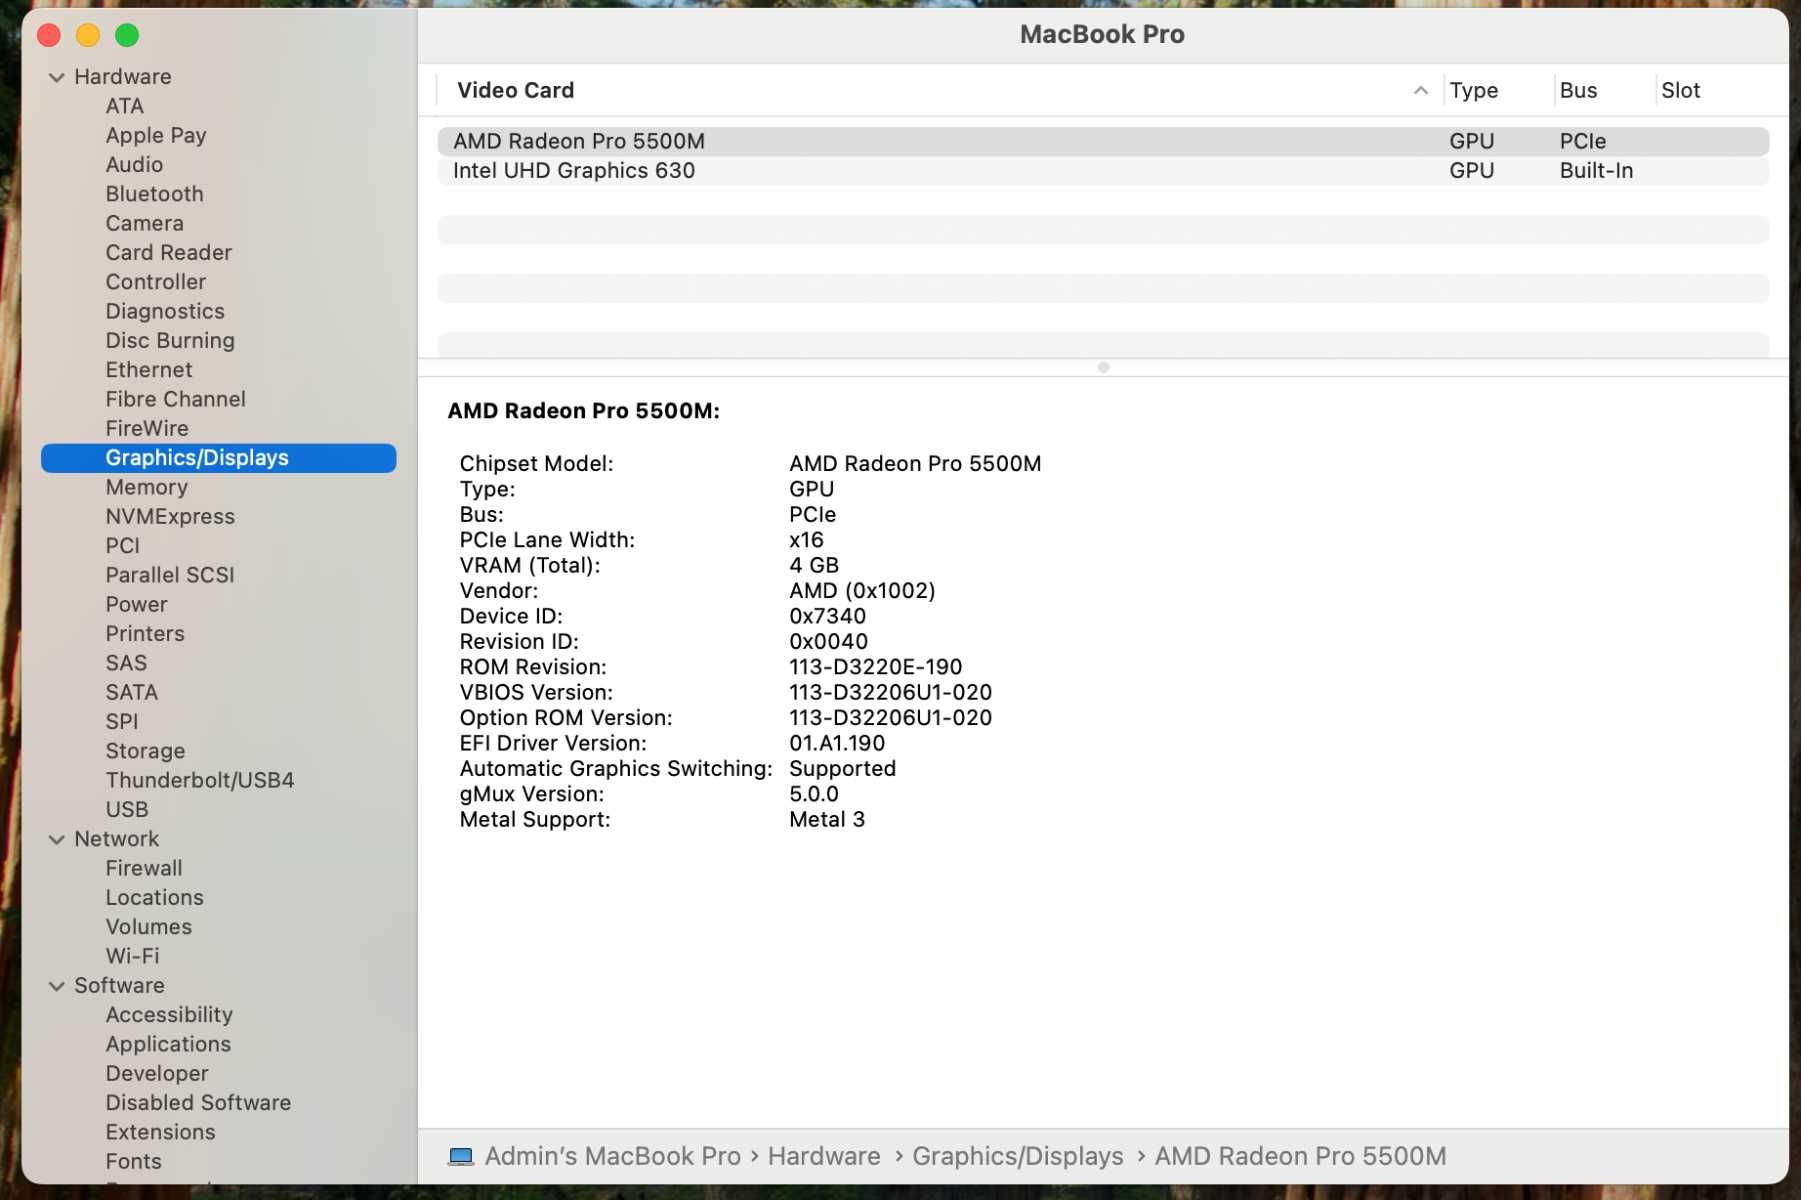Open Diagnostics section
Viewport: 1801px width, 1200px height.
click(165, 311)
